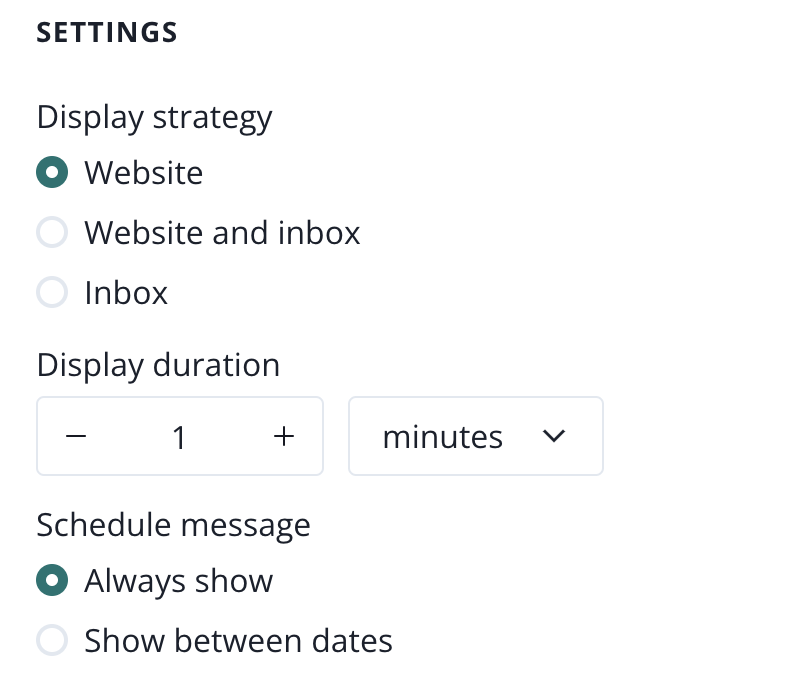Screen dimensions: 812x684
Task: Select the Website and inbox radio button
Action: click(x=52, y=233)
